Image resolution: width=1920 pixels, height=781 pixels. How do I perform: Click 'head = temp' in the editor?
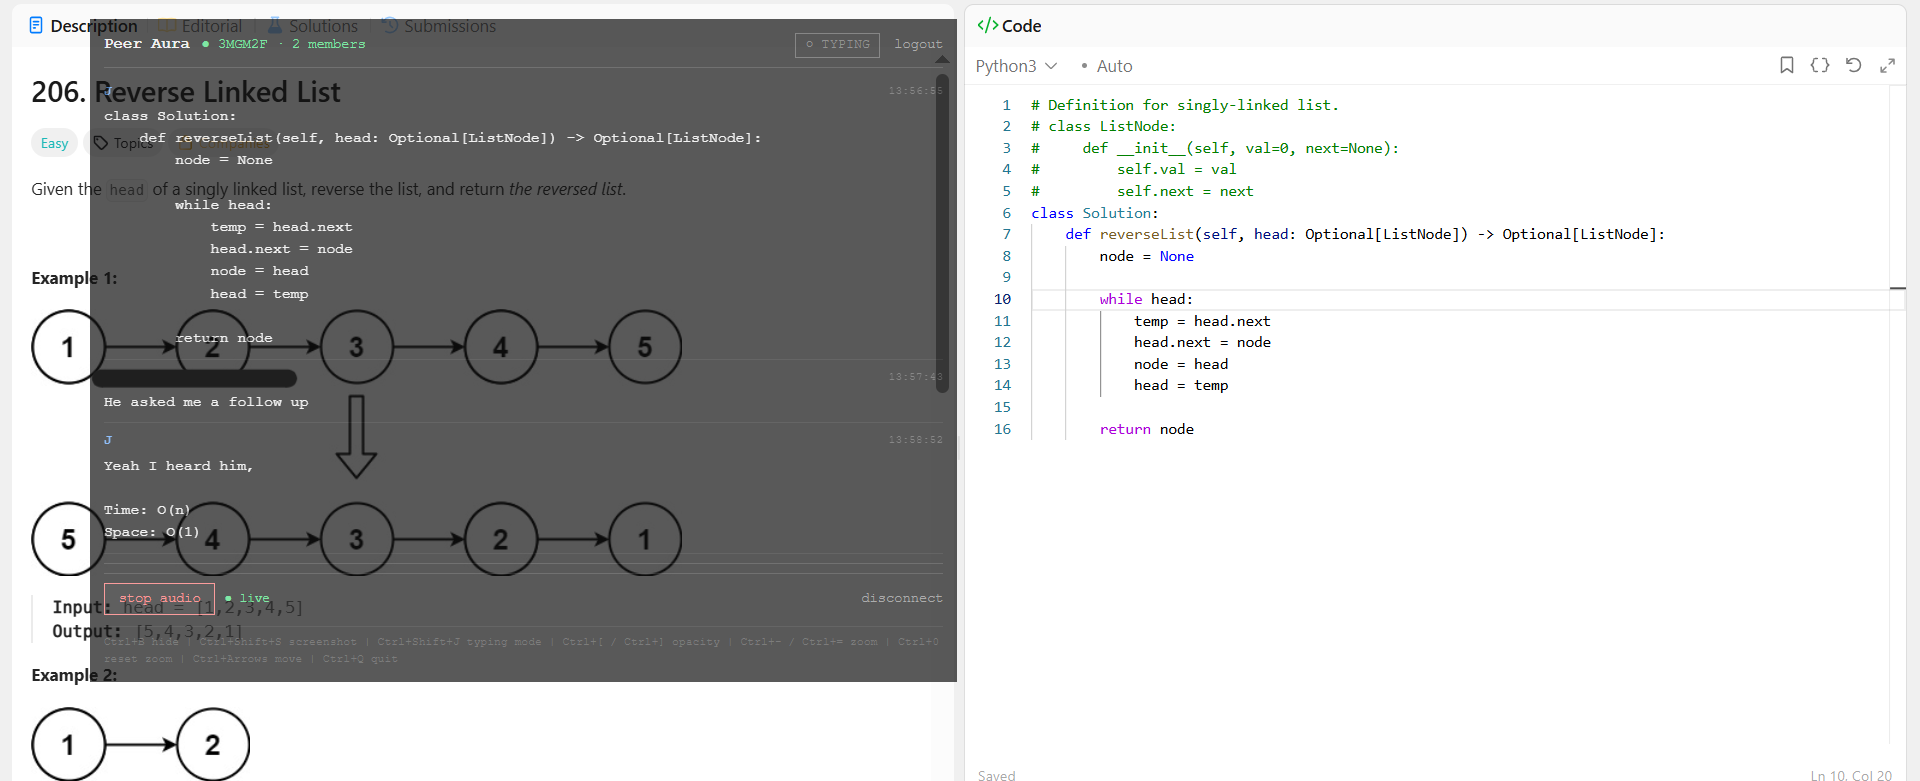[1181, 385]
